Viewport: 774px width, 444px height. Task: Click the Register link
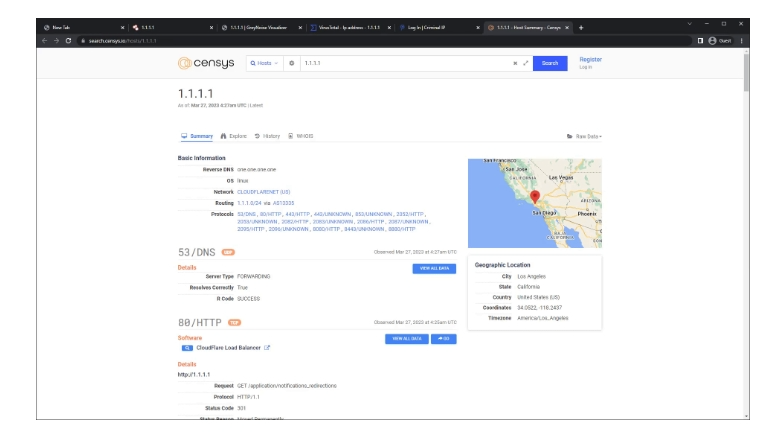point(590,59)
